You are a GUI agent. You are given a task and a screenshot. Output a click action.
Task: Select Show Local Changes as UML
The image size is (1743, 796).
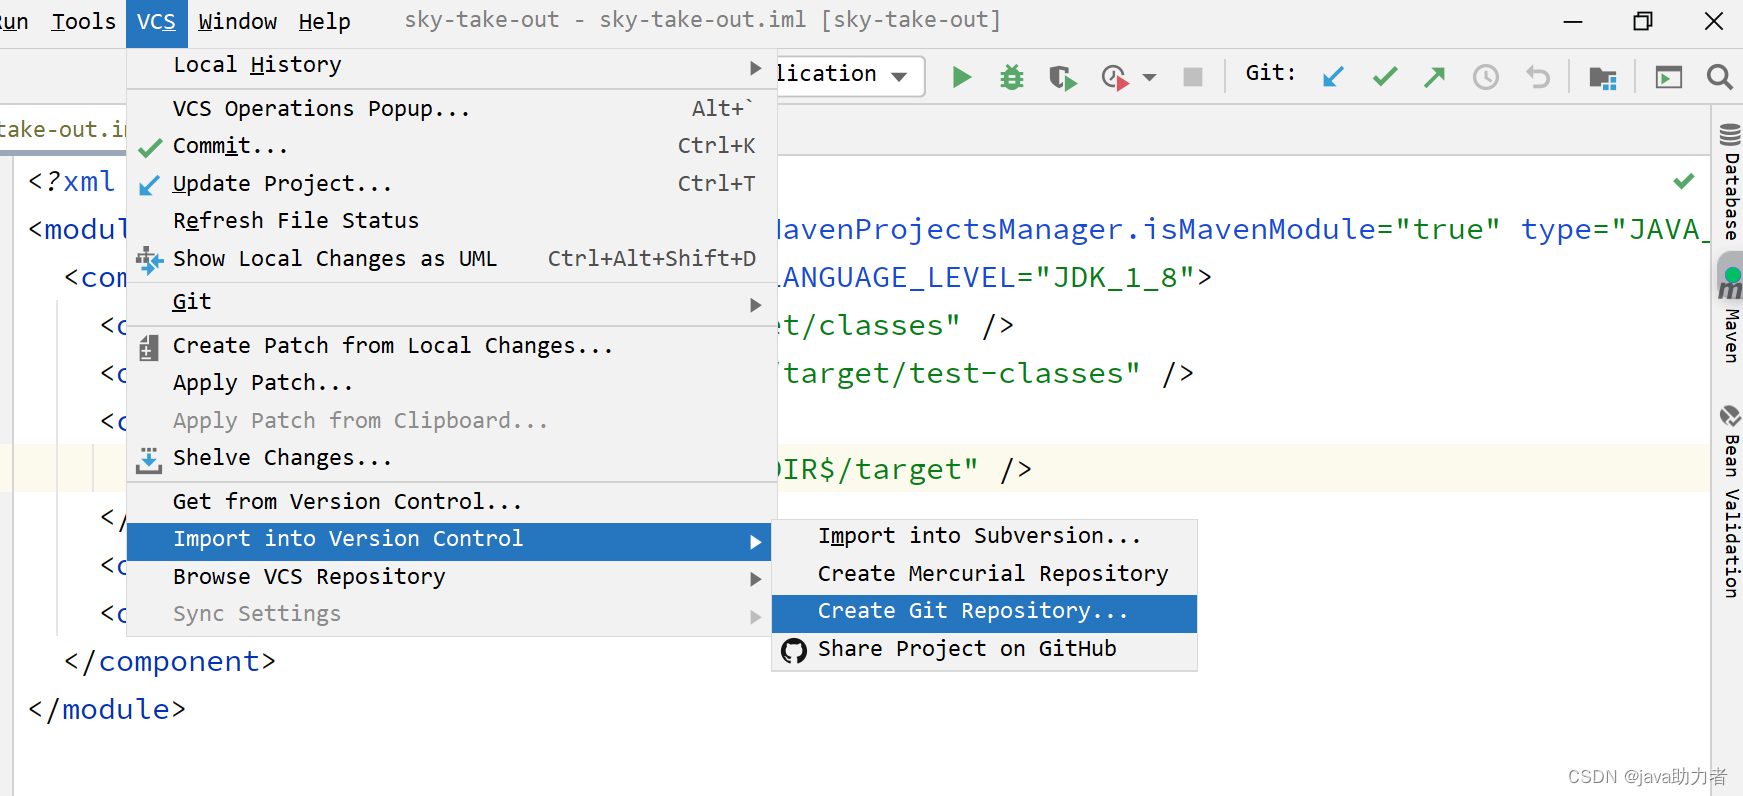pyautogui.click(x=452, y=259)
